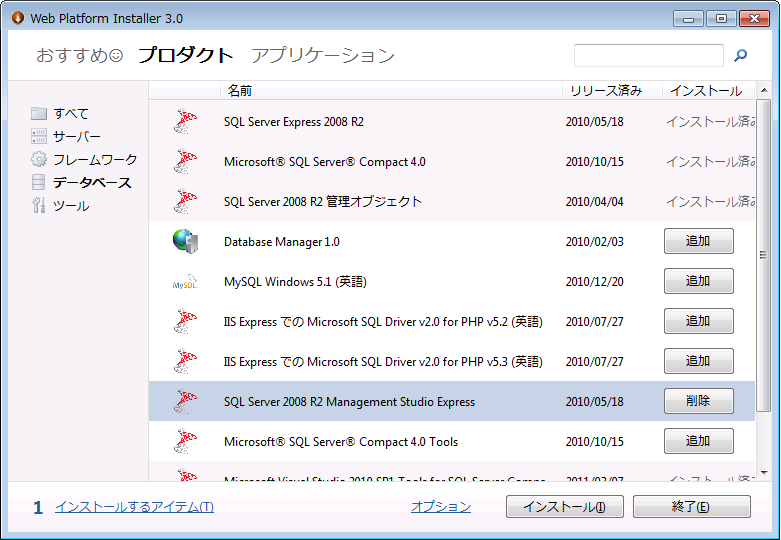The image size is (781, 540).
Task: Select the フレームワーク category
Action: tap(95, 159)
